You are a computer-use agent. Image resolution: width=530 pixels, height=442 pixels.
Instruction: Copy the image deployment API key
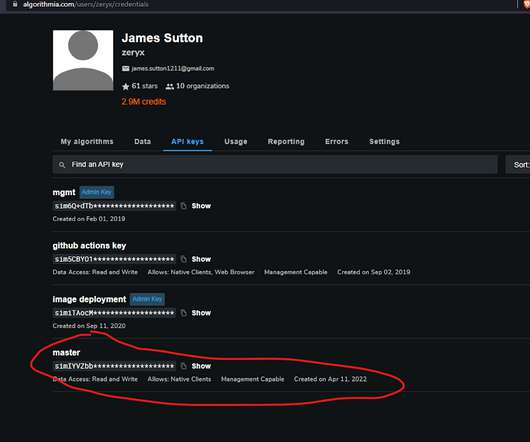pos(184,313)
